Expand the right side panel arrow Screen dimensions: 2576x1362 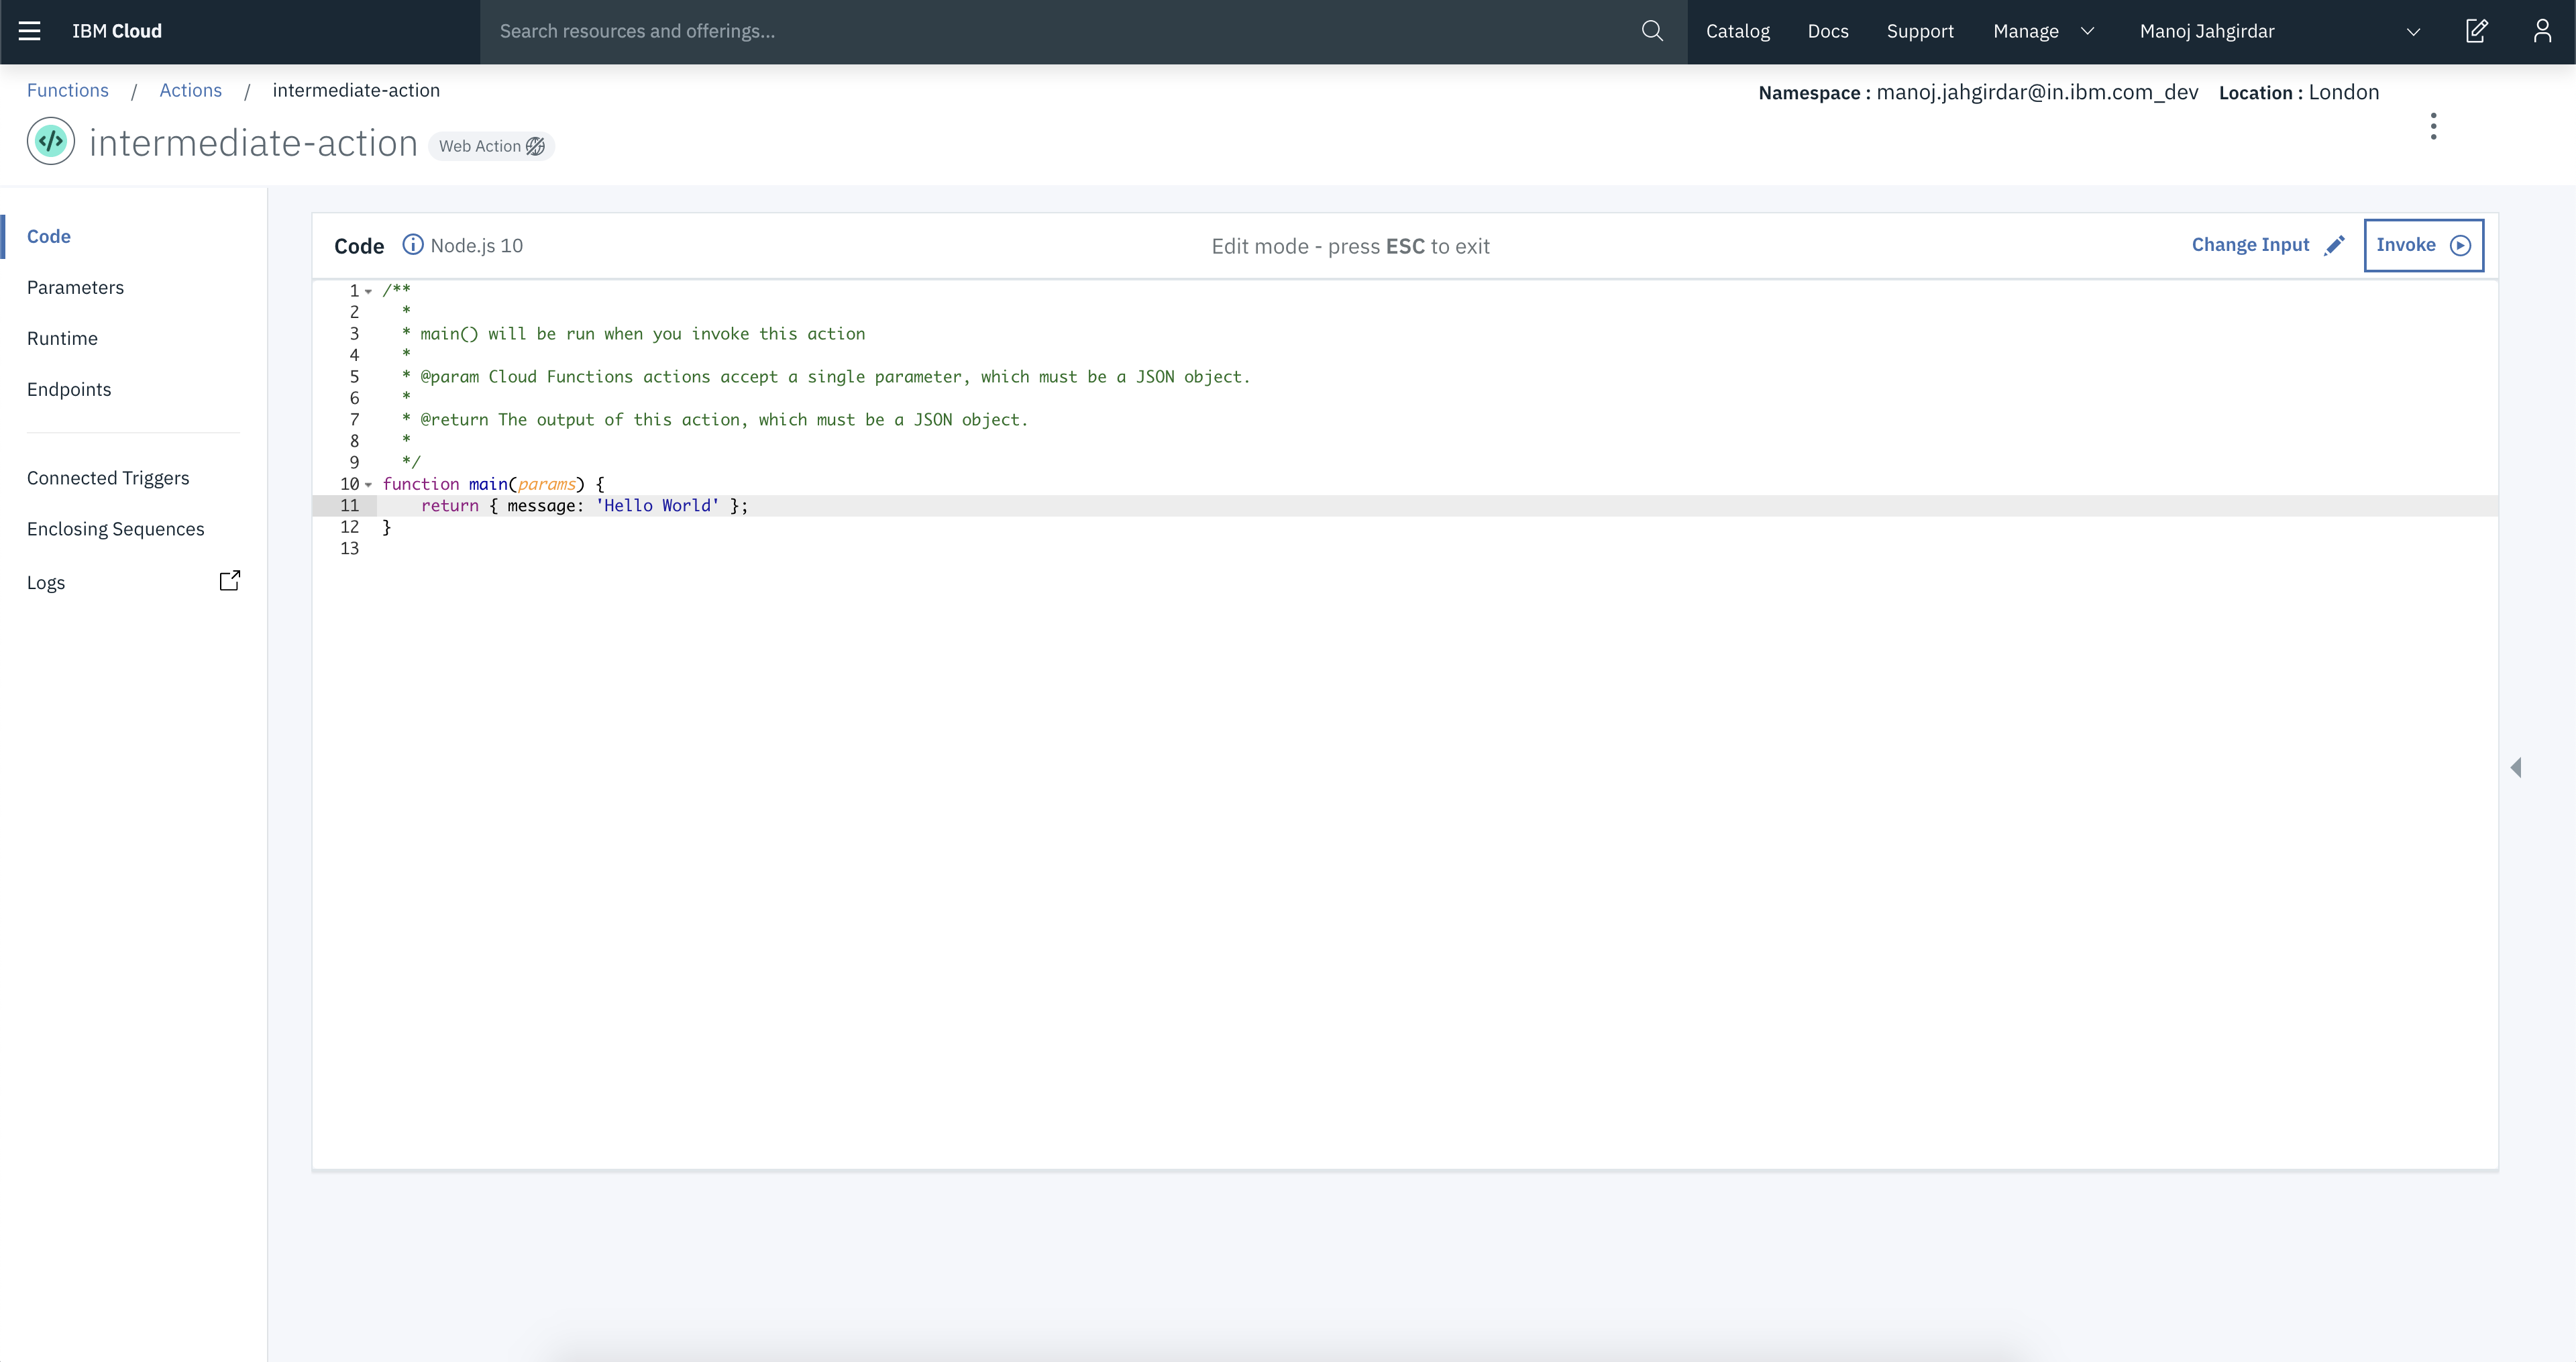point(2516,767)
